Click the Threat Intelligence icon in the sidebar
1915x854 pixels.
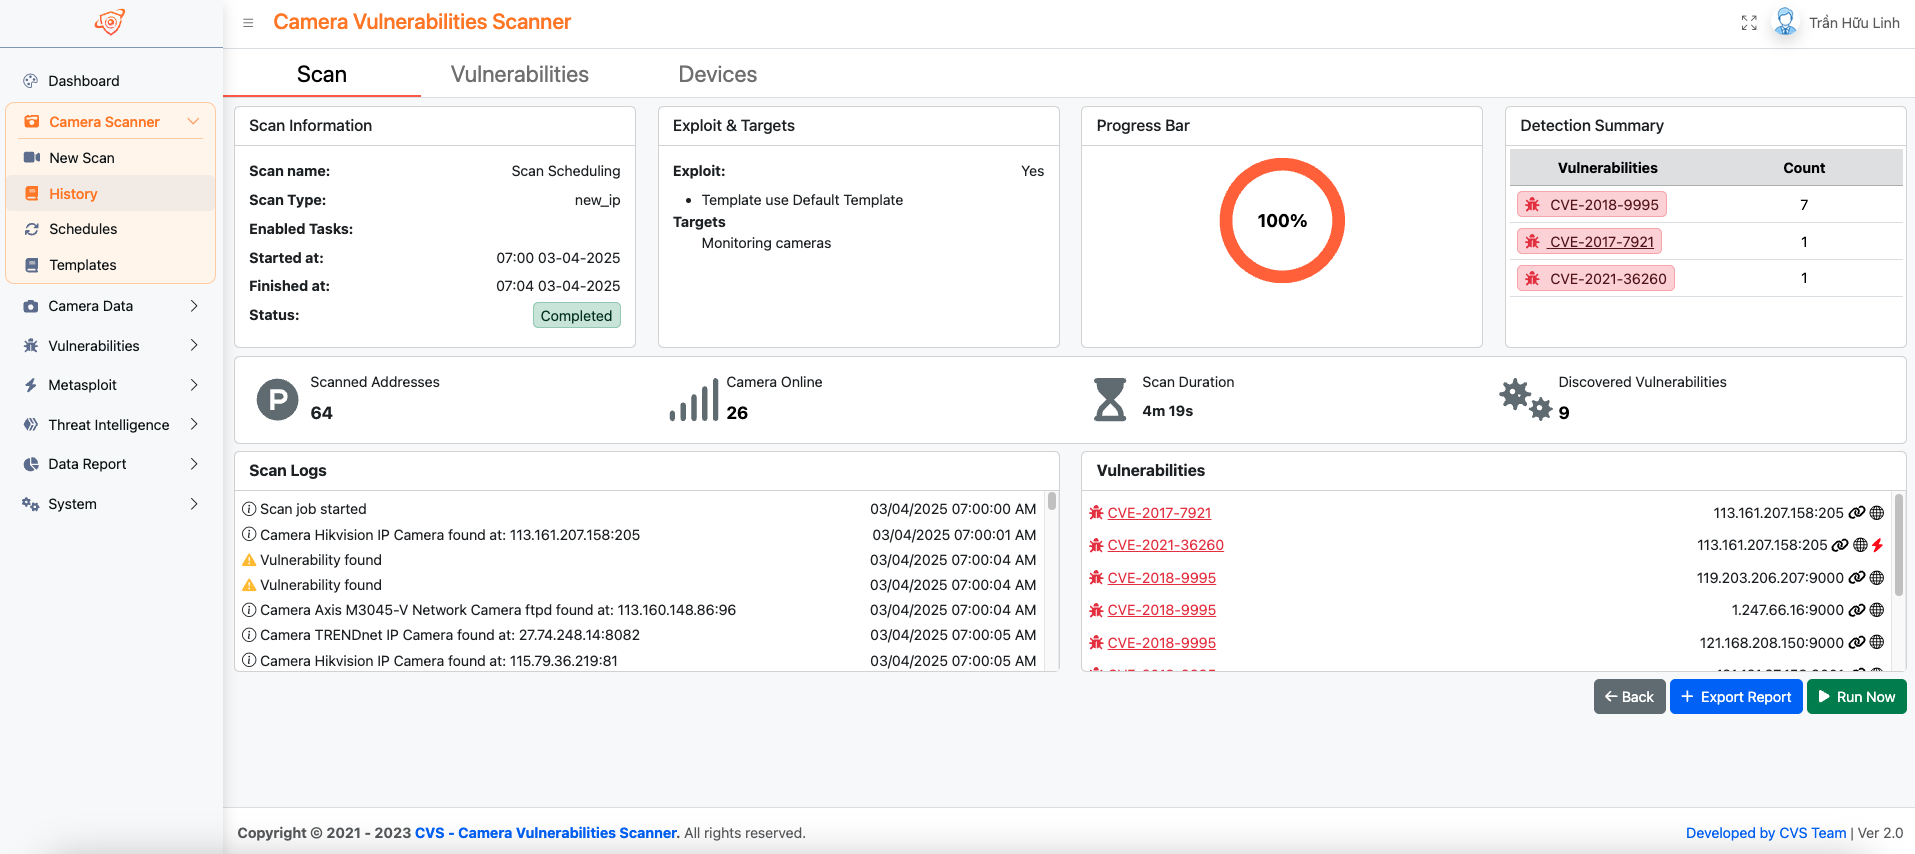coord(31,425)
